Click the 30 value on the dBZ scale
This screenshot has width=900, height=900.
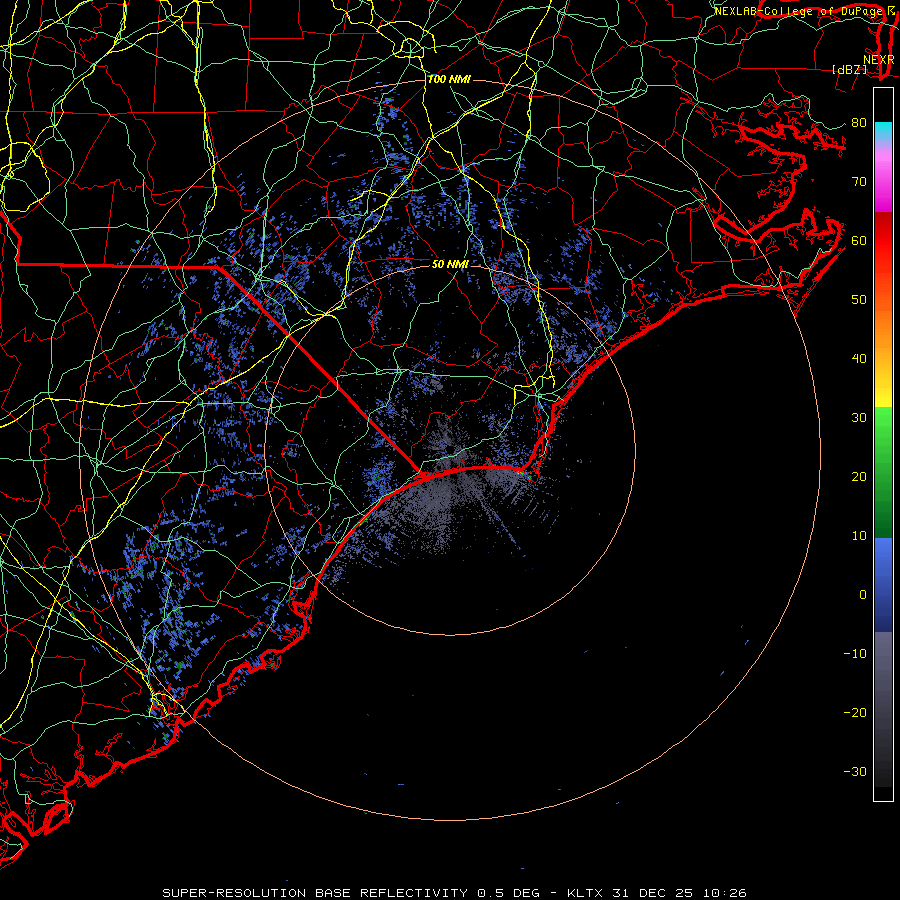pos(859,417)
